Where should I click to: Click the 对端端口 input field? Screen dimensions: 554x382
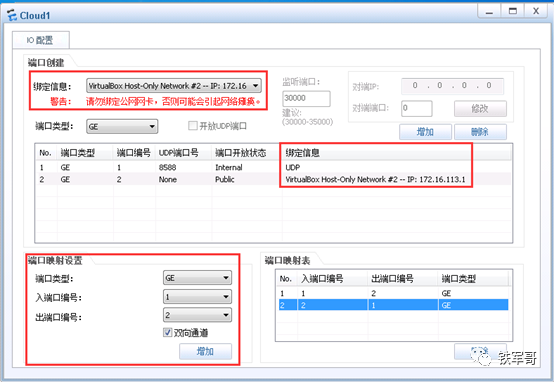tap(417, 108)
